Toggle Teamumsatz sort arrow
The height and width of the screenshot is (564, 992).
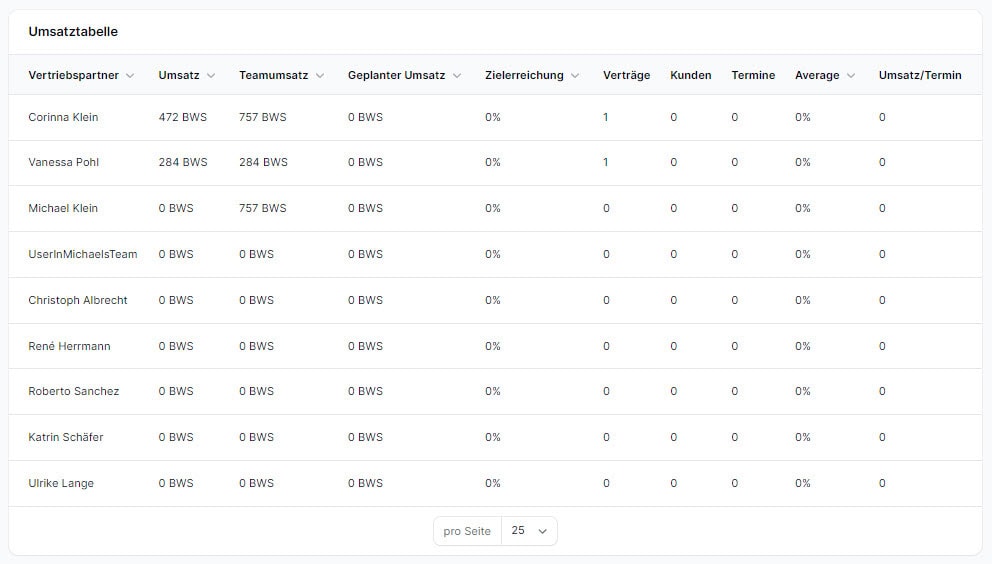tap(319, 75)
